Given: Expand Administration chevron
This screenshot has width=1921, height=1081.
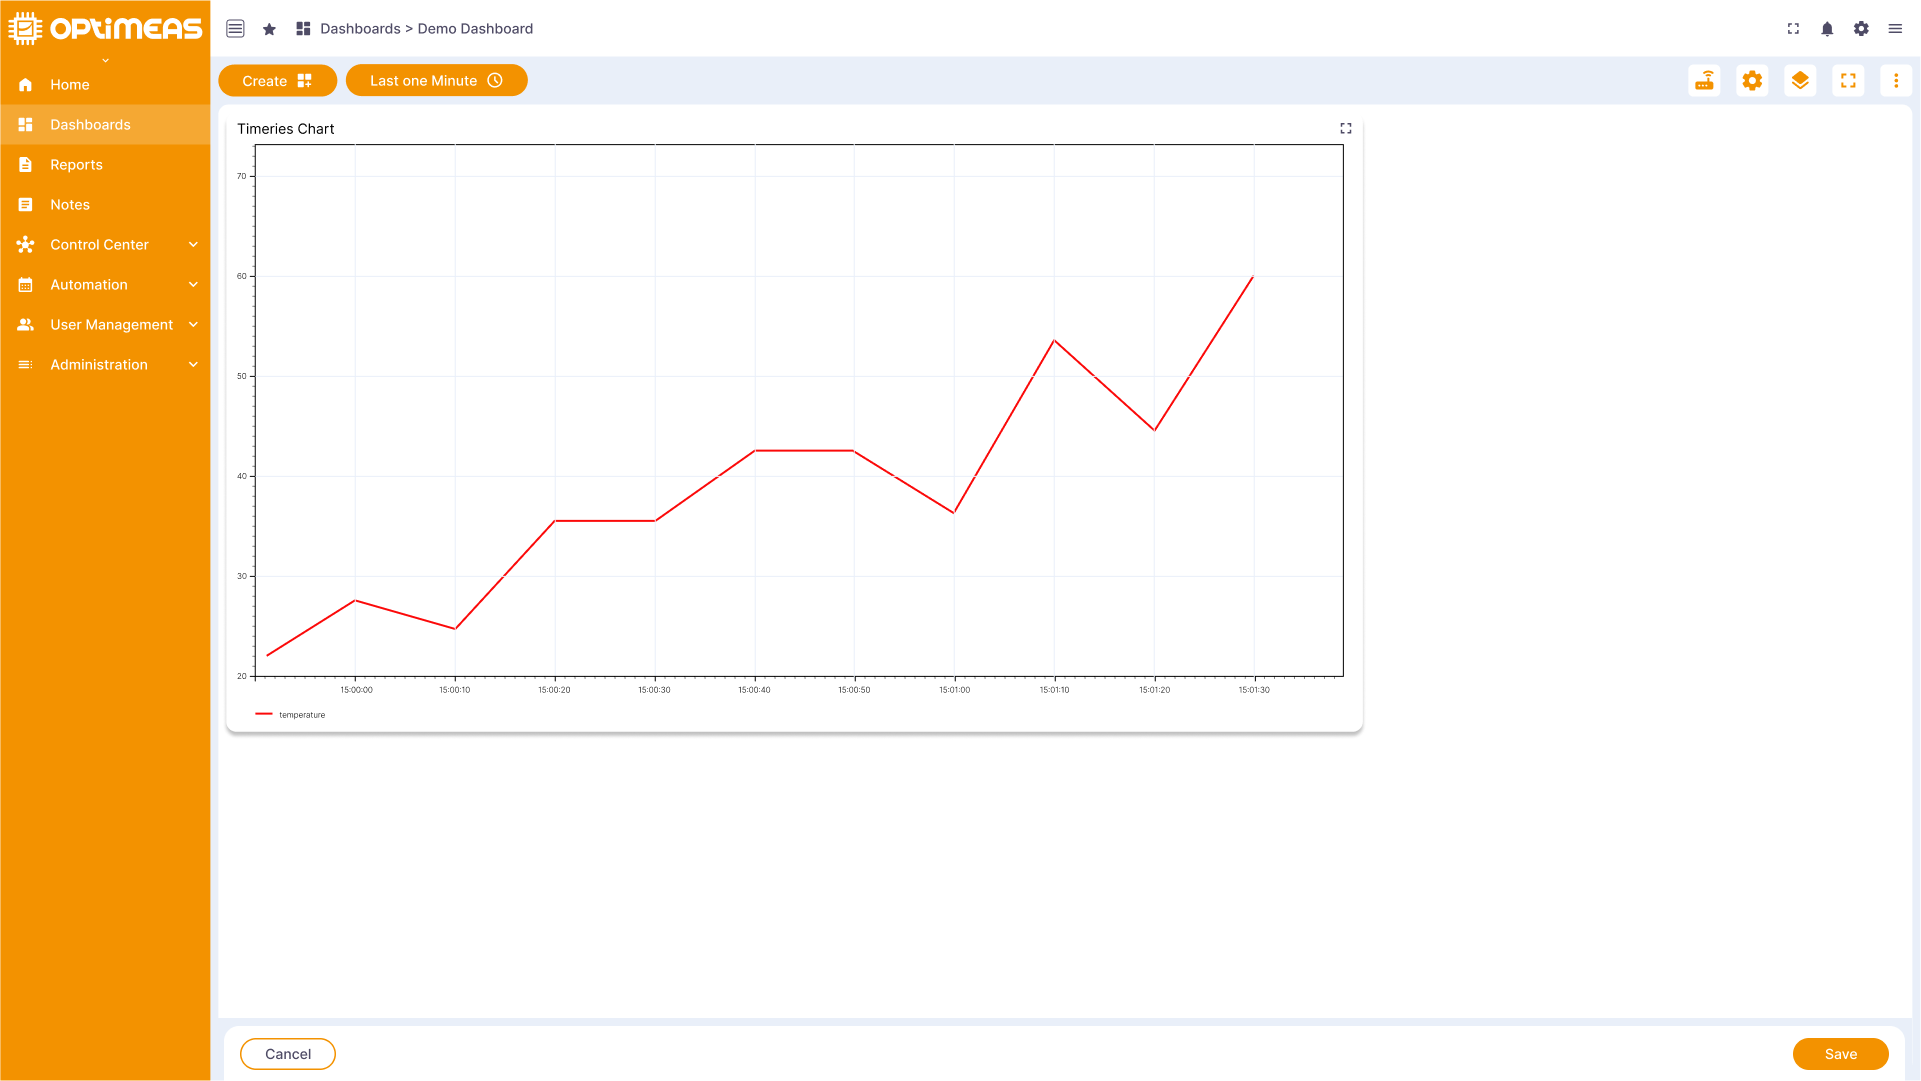Looking at the screenshot, I should (x=193, y=365).
